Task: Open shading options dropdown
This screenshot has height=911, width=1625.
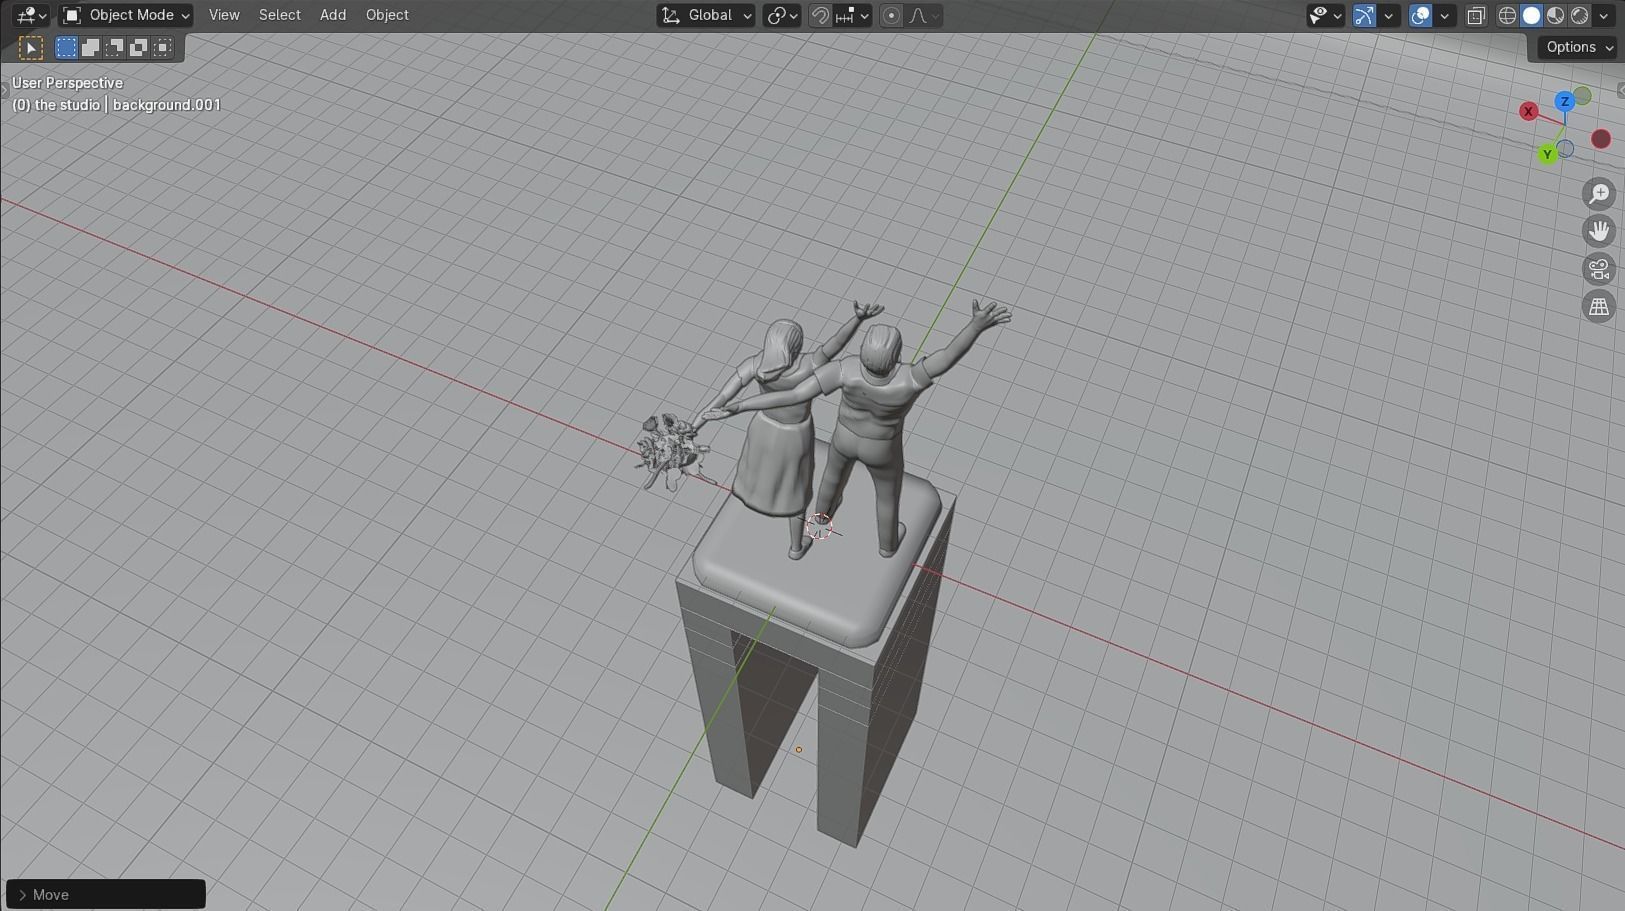Action: pyautogui.click(x=1603, y=15)
